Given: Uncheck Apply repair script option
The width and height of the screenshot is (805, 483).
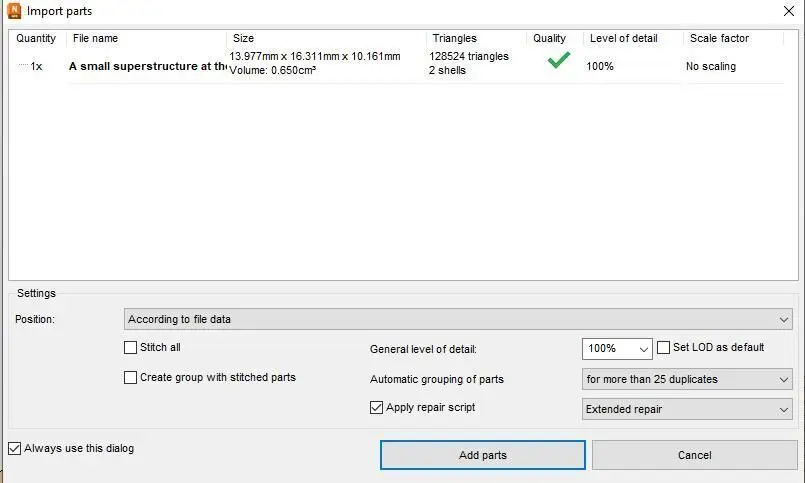Looking at the screenshot, I should click(x=376, y=408).
